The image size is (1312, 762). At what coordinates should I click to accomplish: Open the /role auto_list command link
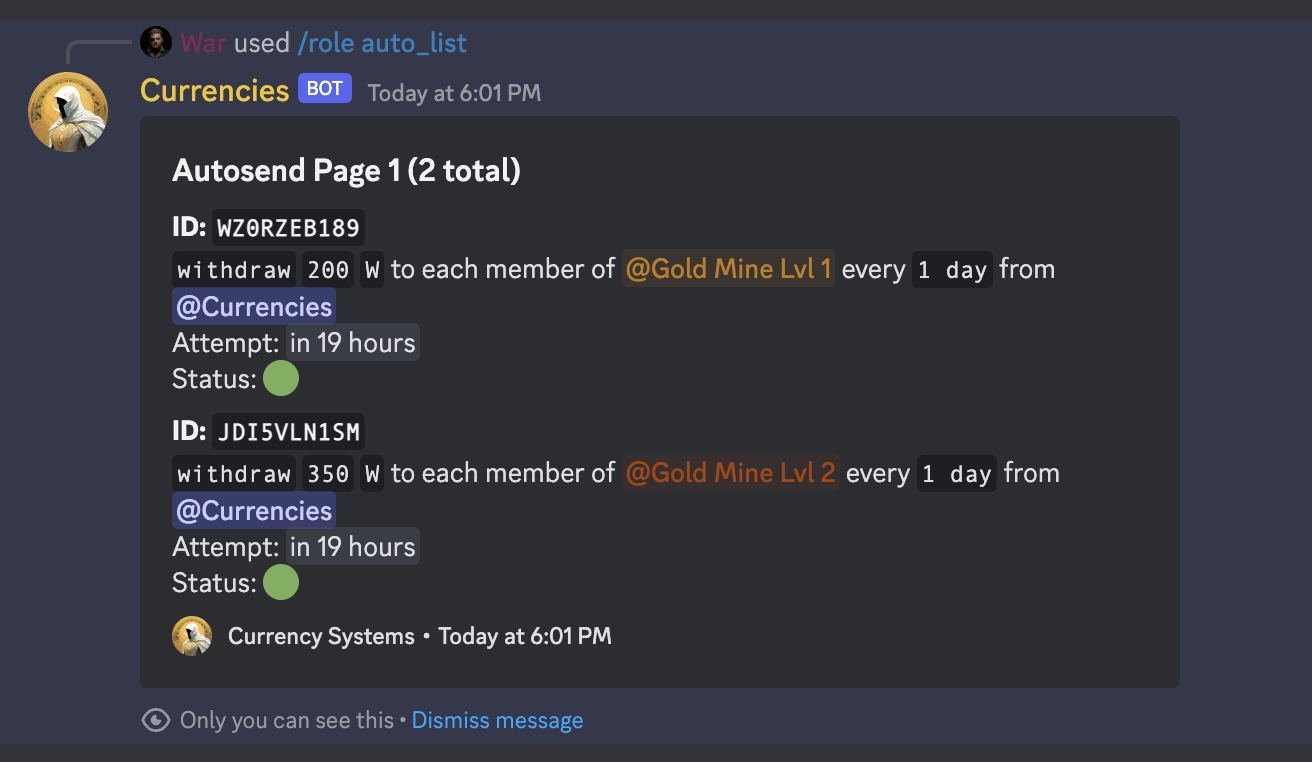tap(382, 43)
